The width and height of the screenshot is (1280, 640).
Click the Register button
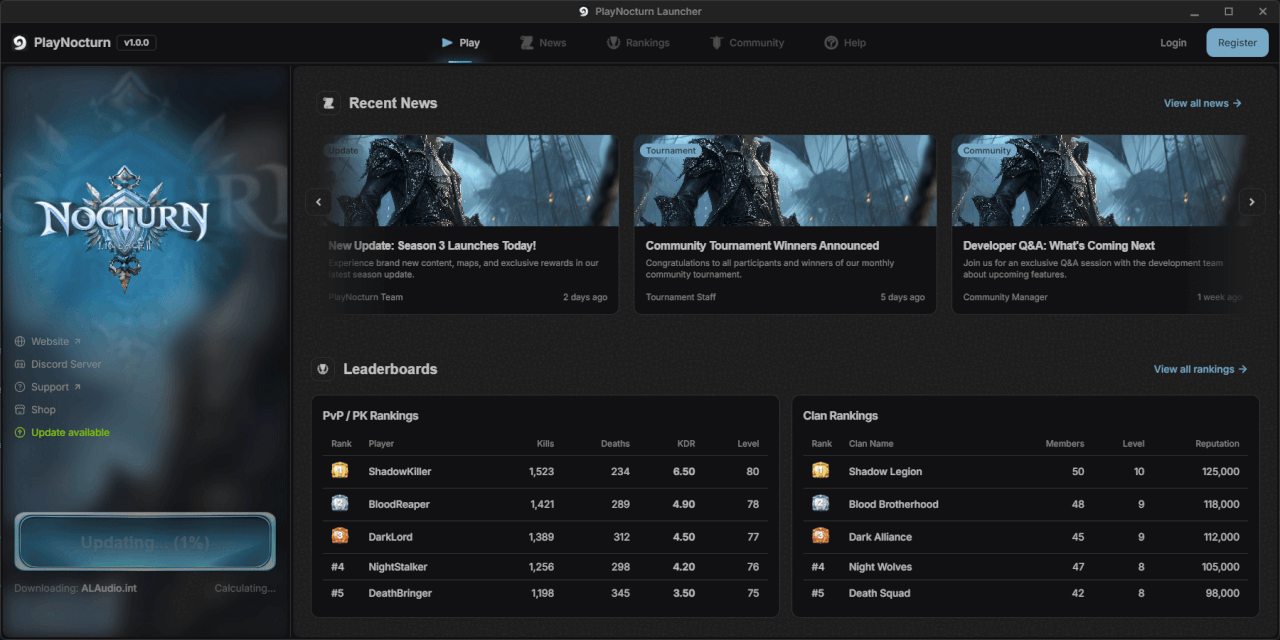(1237, 43)
